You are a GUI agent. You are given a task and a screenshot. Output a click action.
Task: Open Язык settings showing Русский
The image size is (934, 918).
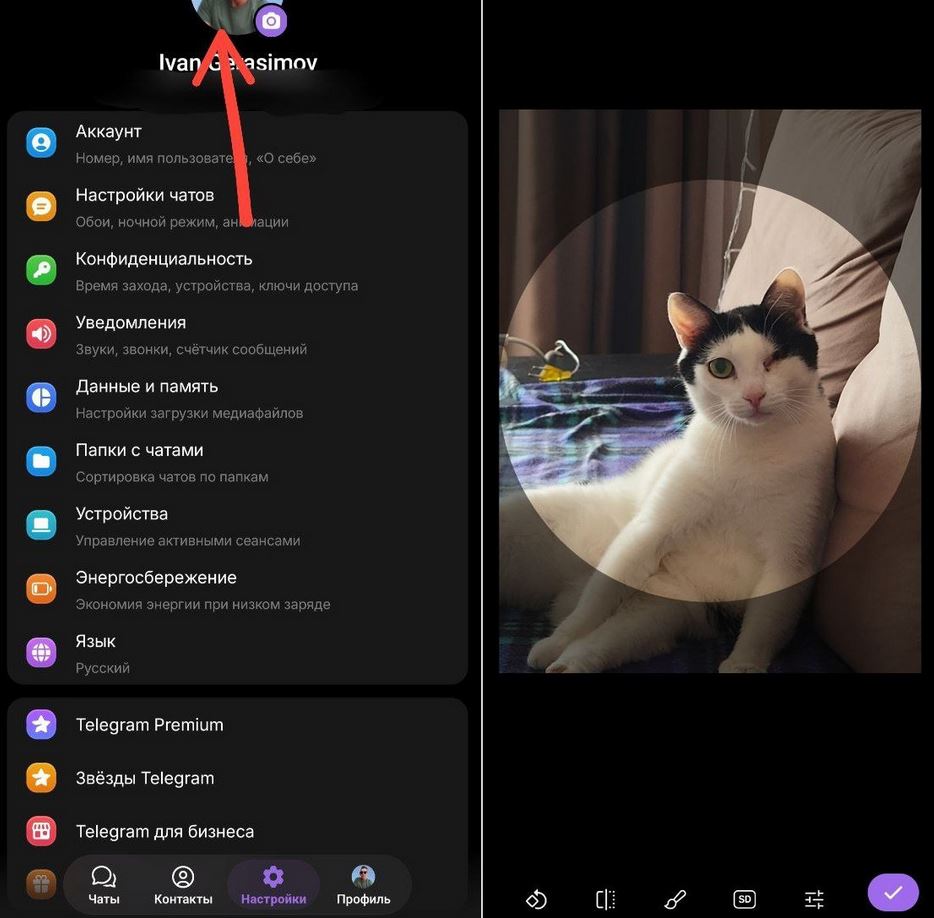[x=41, y=652]
